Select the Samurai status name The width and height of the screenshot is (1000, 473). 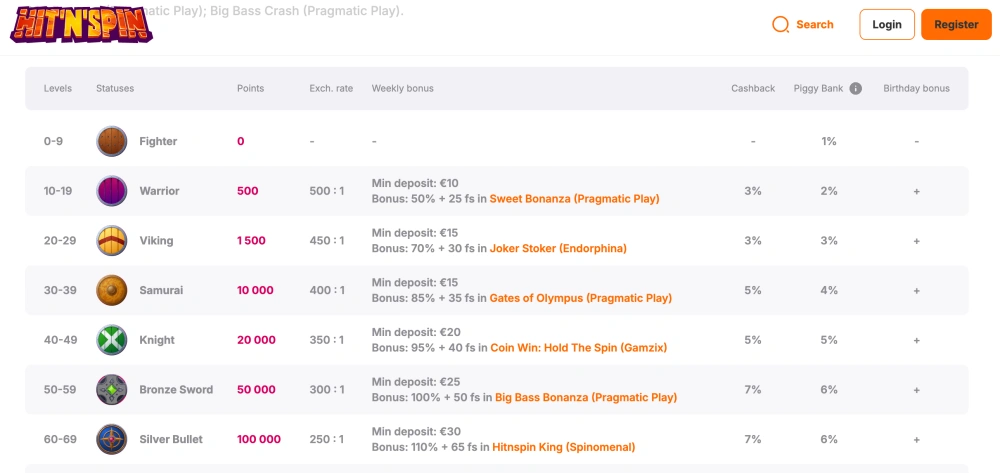[161, 291]
